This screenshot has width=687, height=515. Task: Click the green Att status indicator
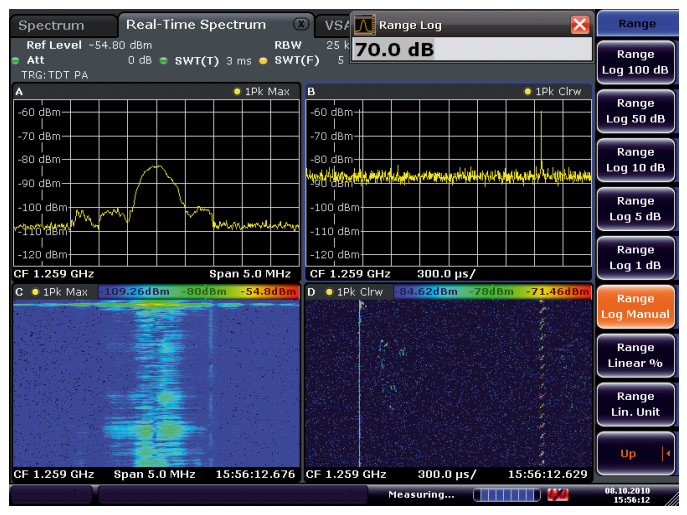pyautogui.click(x=16, y=60)
